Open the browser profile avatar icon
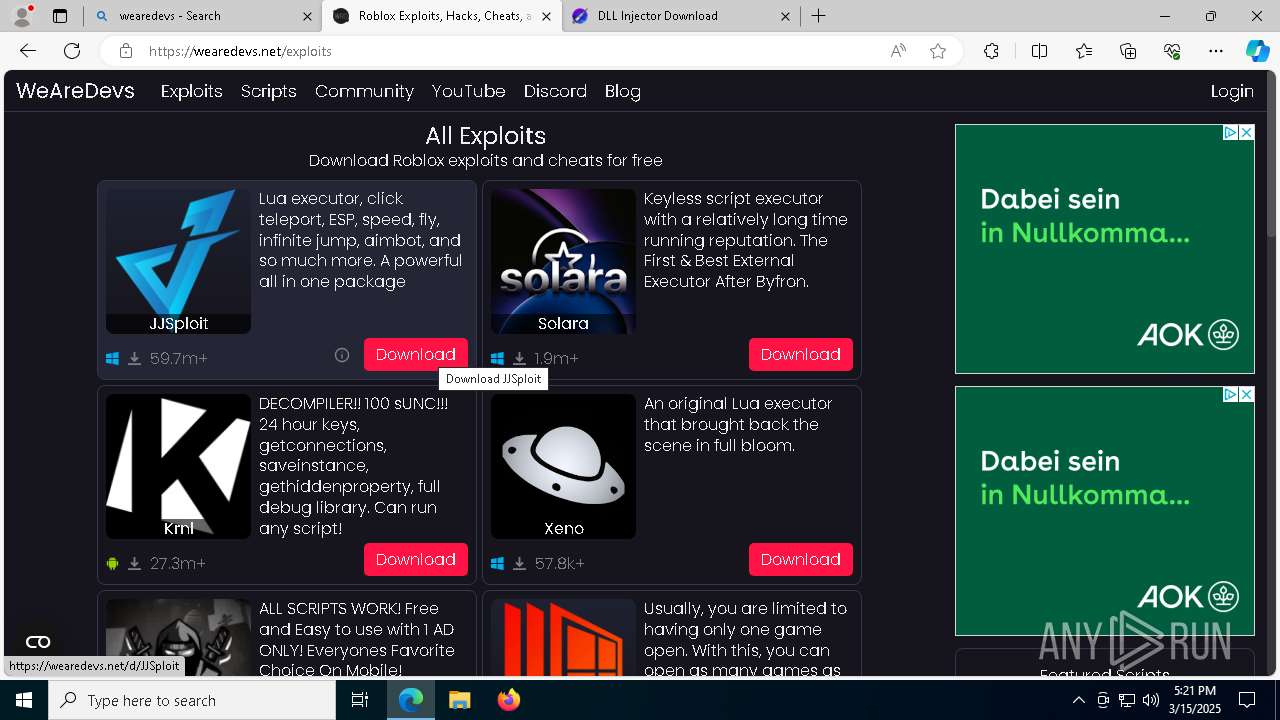 [x=21, y=16]
